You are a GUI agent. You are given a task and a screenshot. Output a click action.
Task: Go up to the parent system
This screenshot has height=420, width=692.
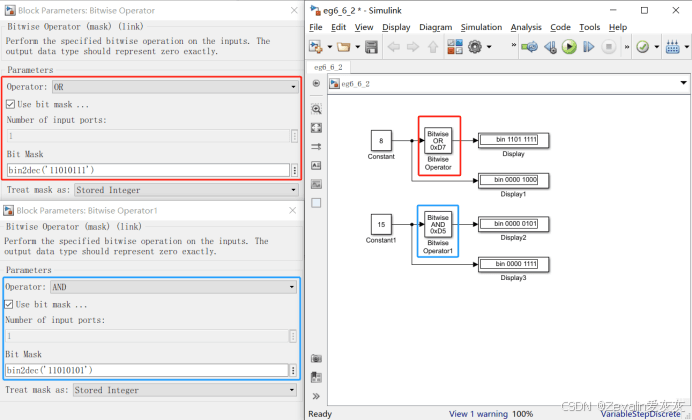tap(432, 47)
